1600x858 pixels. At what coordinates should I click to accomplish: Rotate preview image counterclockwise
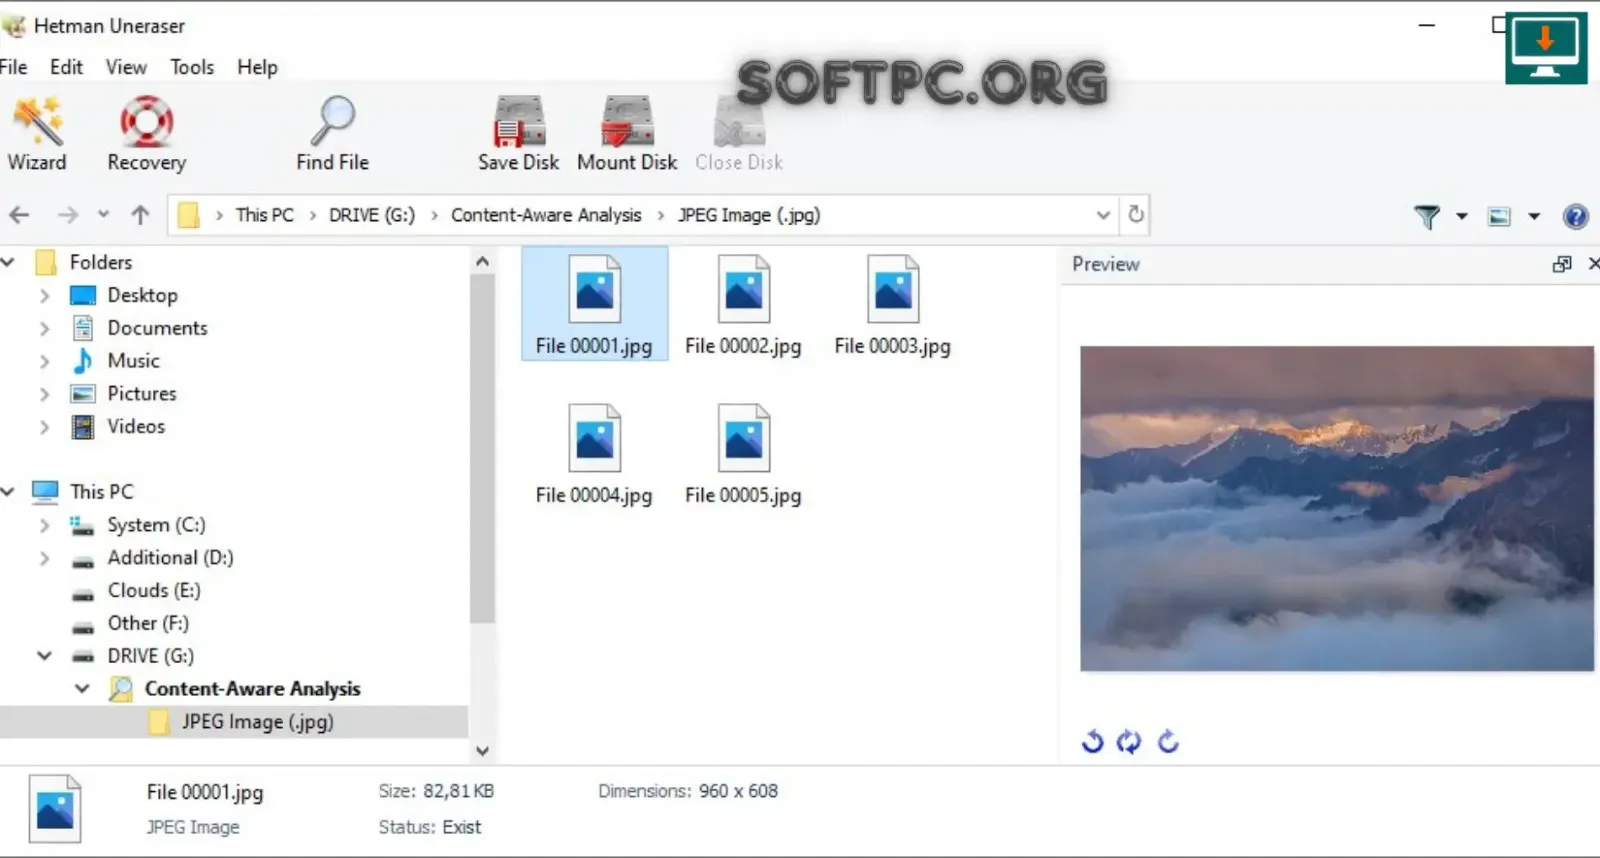click(1093, 741)
